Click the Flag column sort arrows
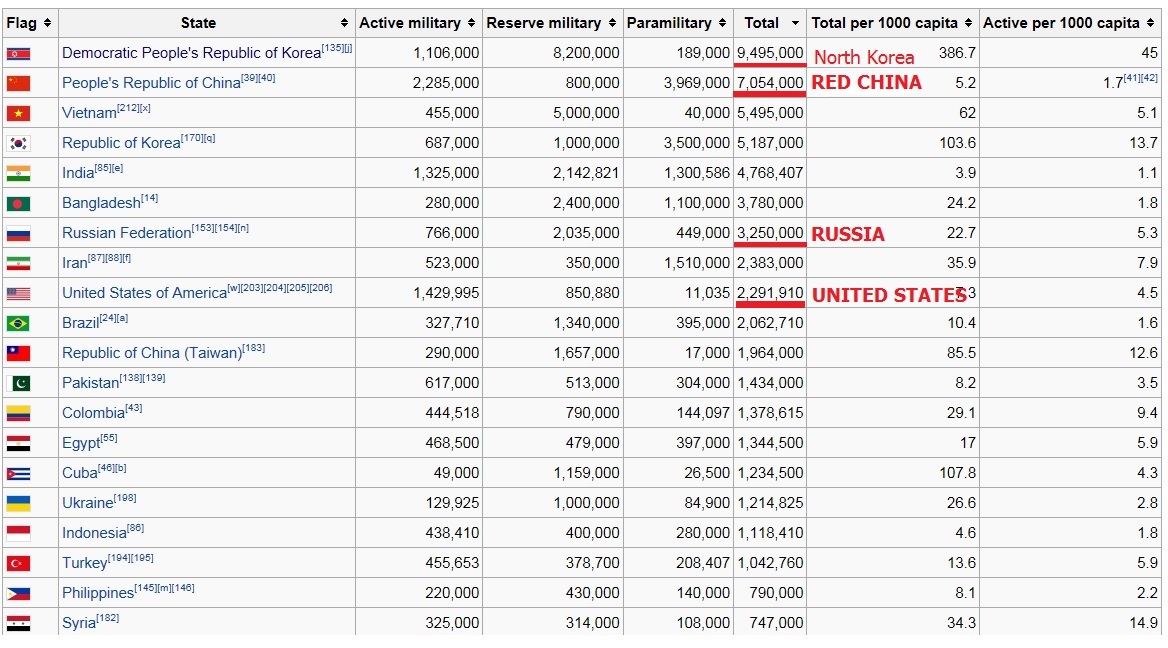1168x648 pixels. [x=47, y=23]
